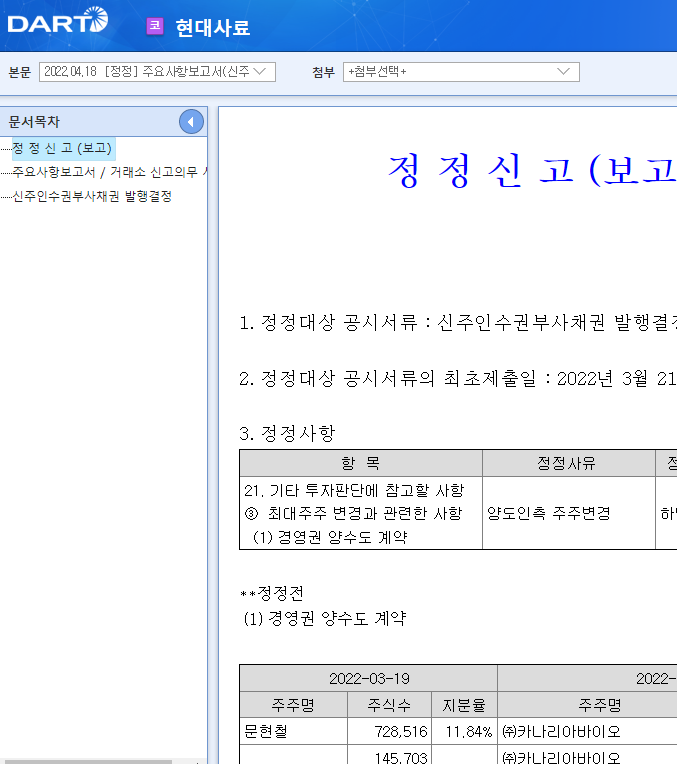Open 신주인수권부사채권 발행결정 tree entry
The height and width of the screenshot is (764, 677).
point(92,196)
